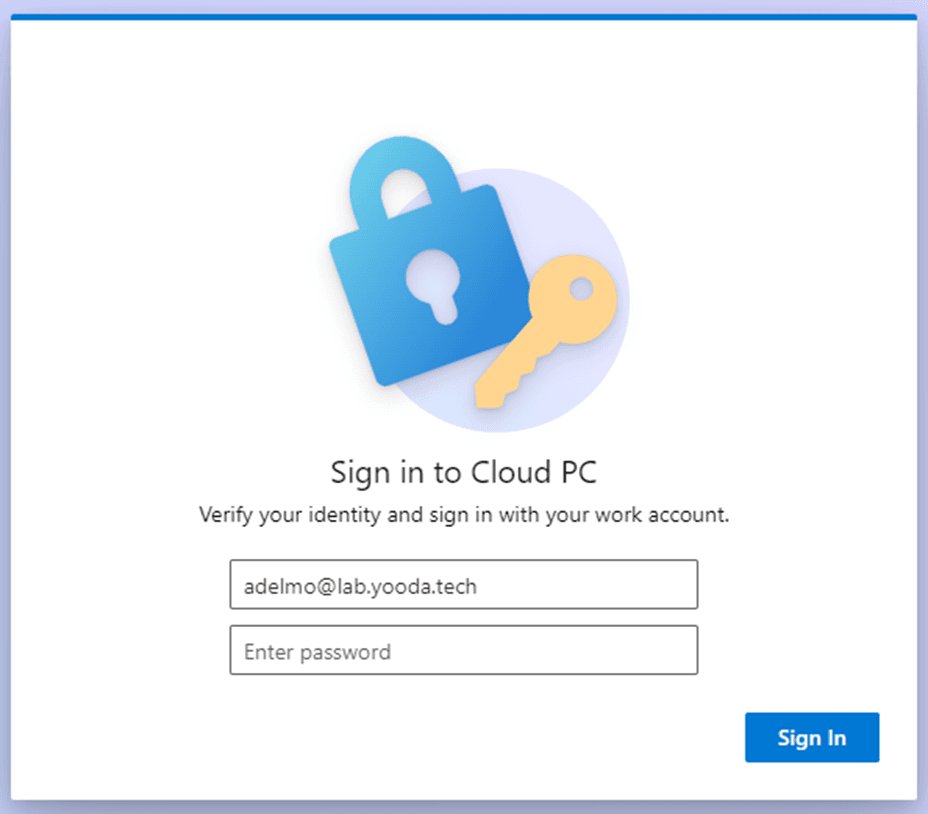Click the lavender border outside the dialog

tap(5, 414)
